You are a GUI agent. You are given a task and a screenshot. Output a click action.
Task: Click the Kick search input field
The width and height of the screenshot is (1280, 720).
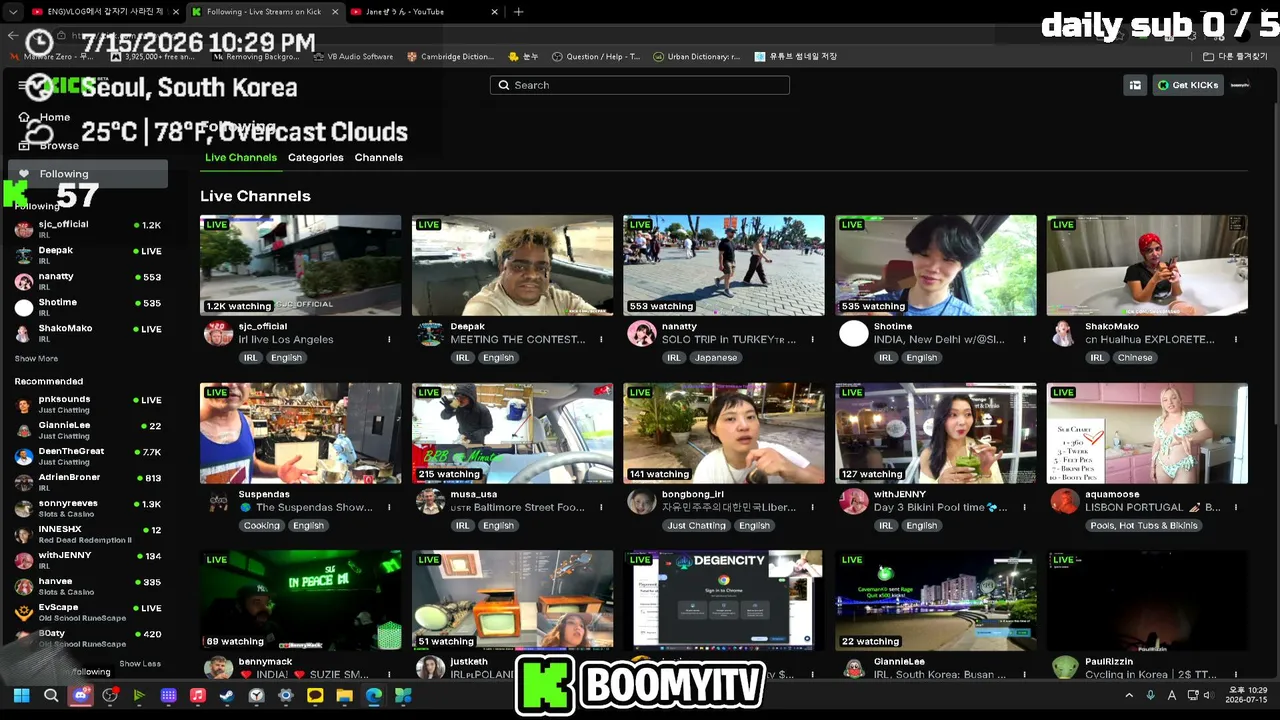tap(640, 85)
